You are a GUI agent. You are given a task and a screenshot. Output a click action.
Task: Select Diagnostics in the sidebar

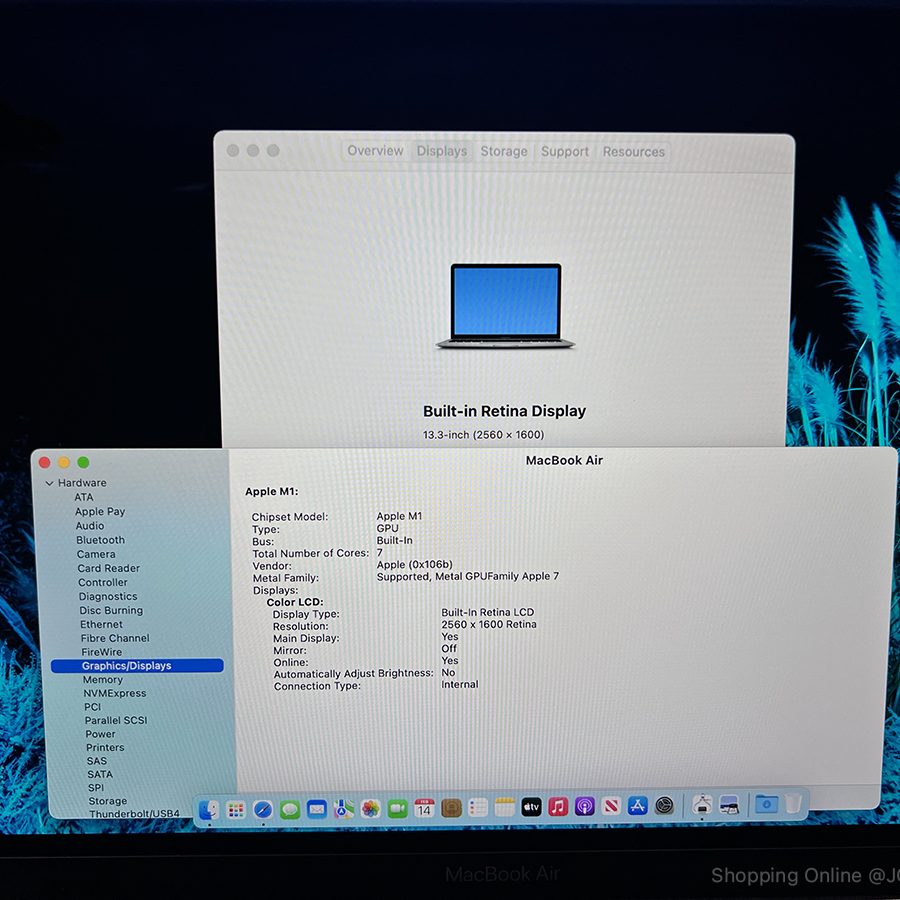pyautogui.click(x=108, y=596)
